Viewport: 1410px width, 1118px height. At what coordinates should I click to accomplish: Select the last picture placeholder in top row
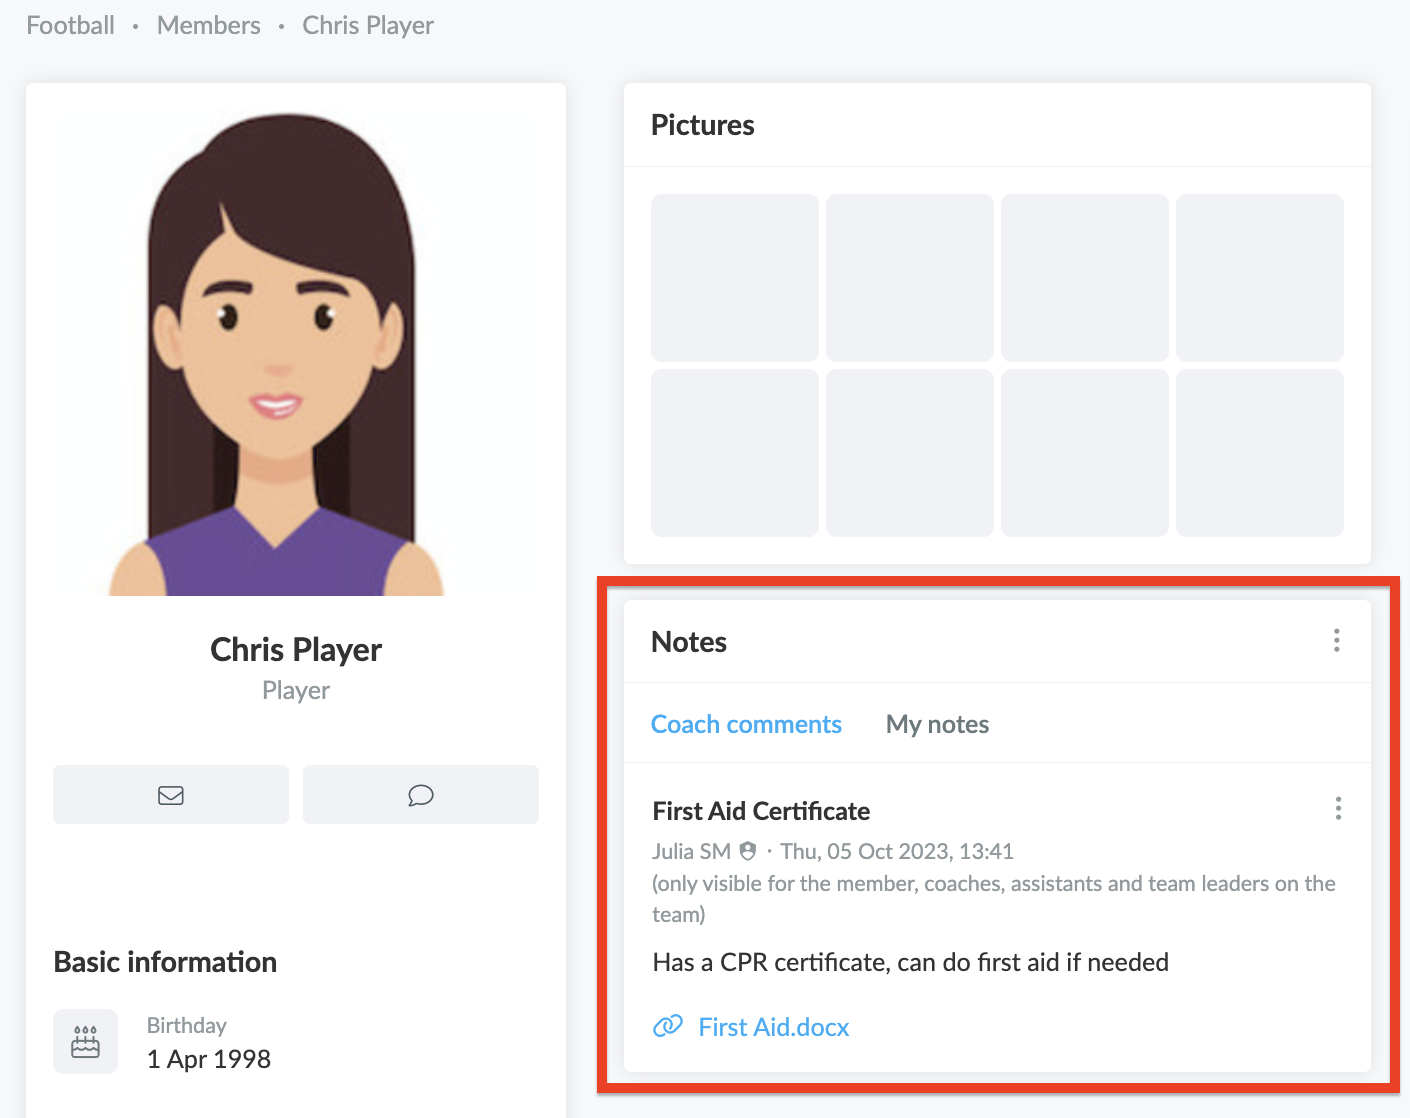coord(1260,278)
